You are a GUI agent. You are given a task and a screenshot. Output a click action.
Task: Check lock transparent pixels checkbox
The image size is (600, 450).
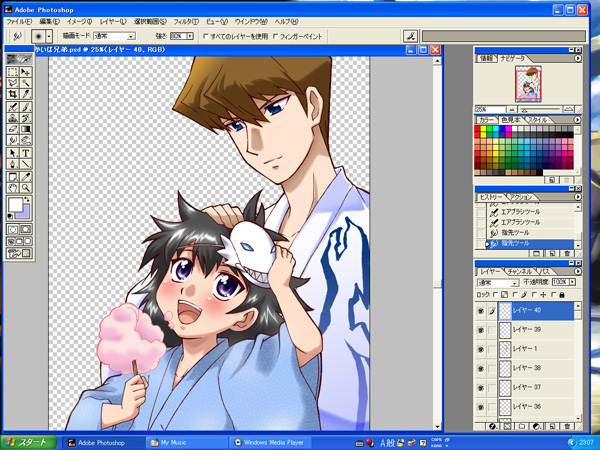[496, 295]
